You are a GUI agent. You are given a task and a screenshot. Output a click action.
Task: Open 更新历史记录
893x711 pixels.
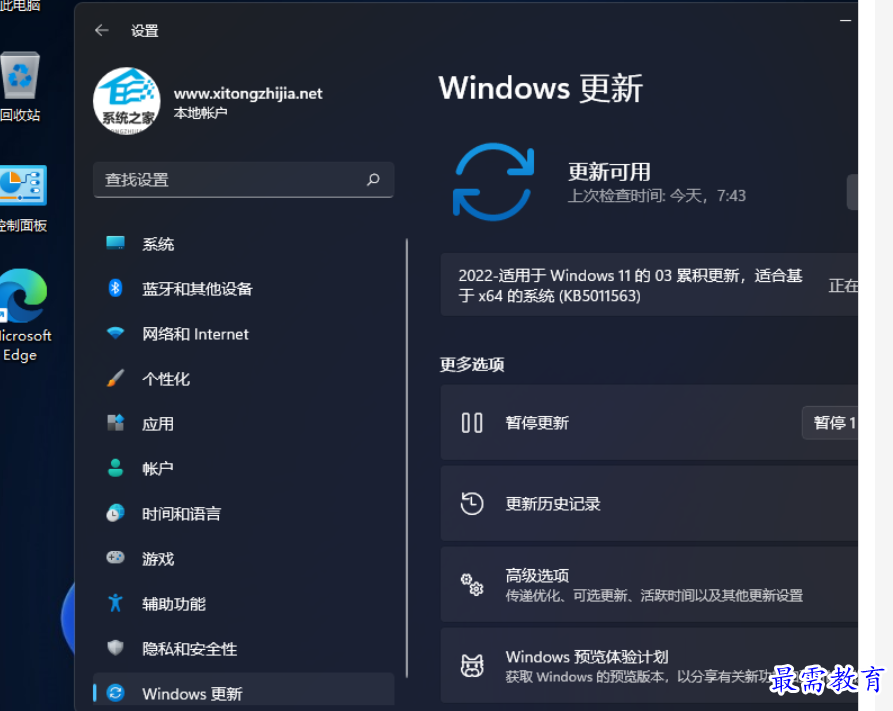[649, 504]
